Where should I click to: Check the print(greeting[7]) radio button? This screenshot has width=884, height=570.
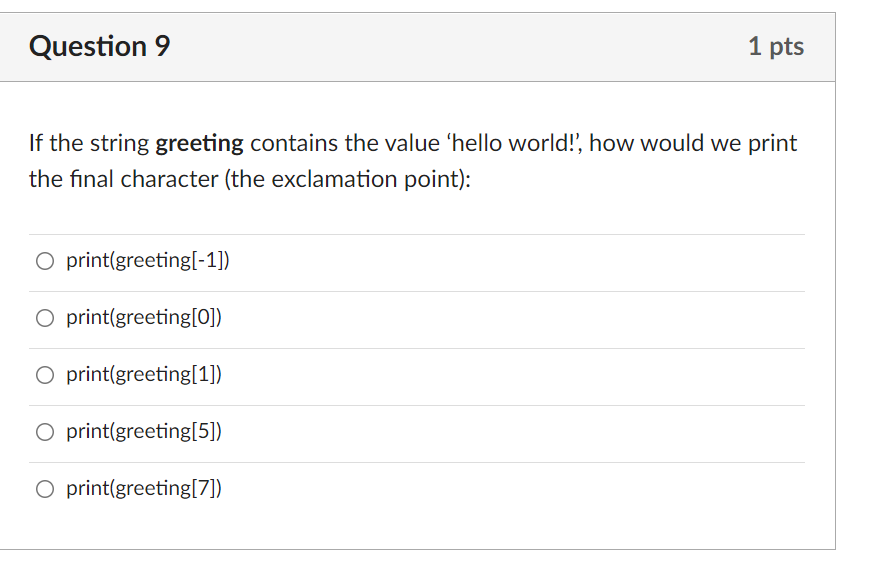click(x=45, y=489)
